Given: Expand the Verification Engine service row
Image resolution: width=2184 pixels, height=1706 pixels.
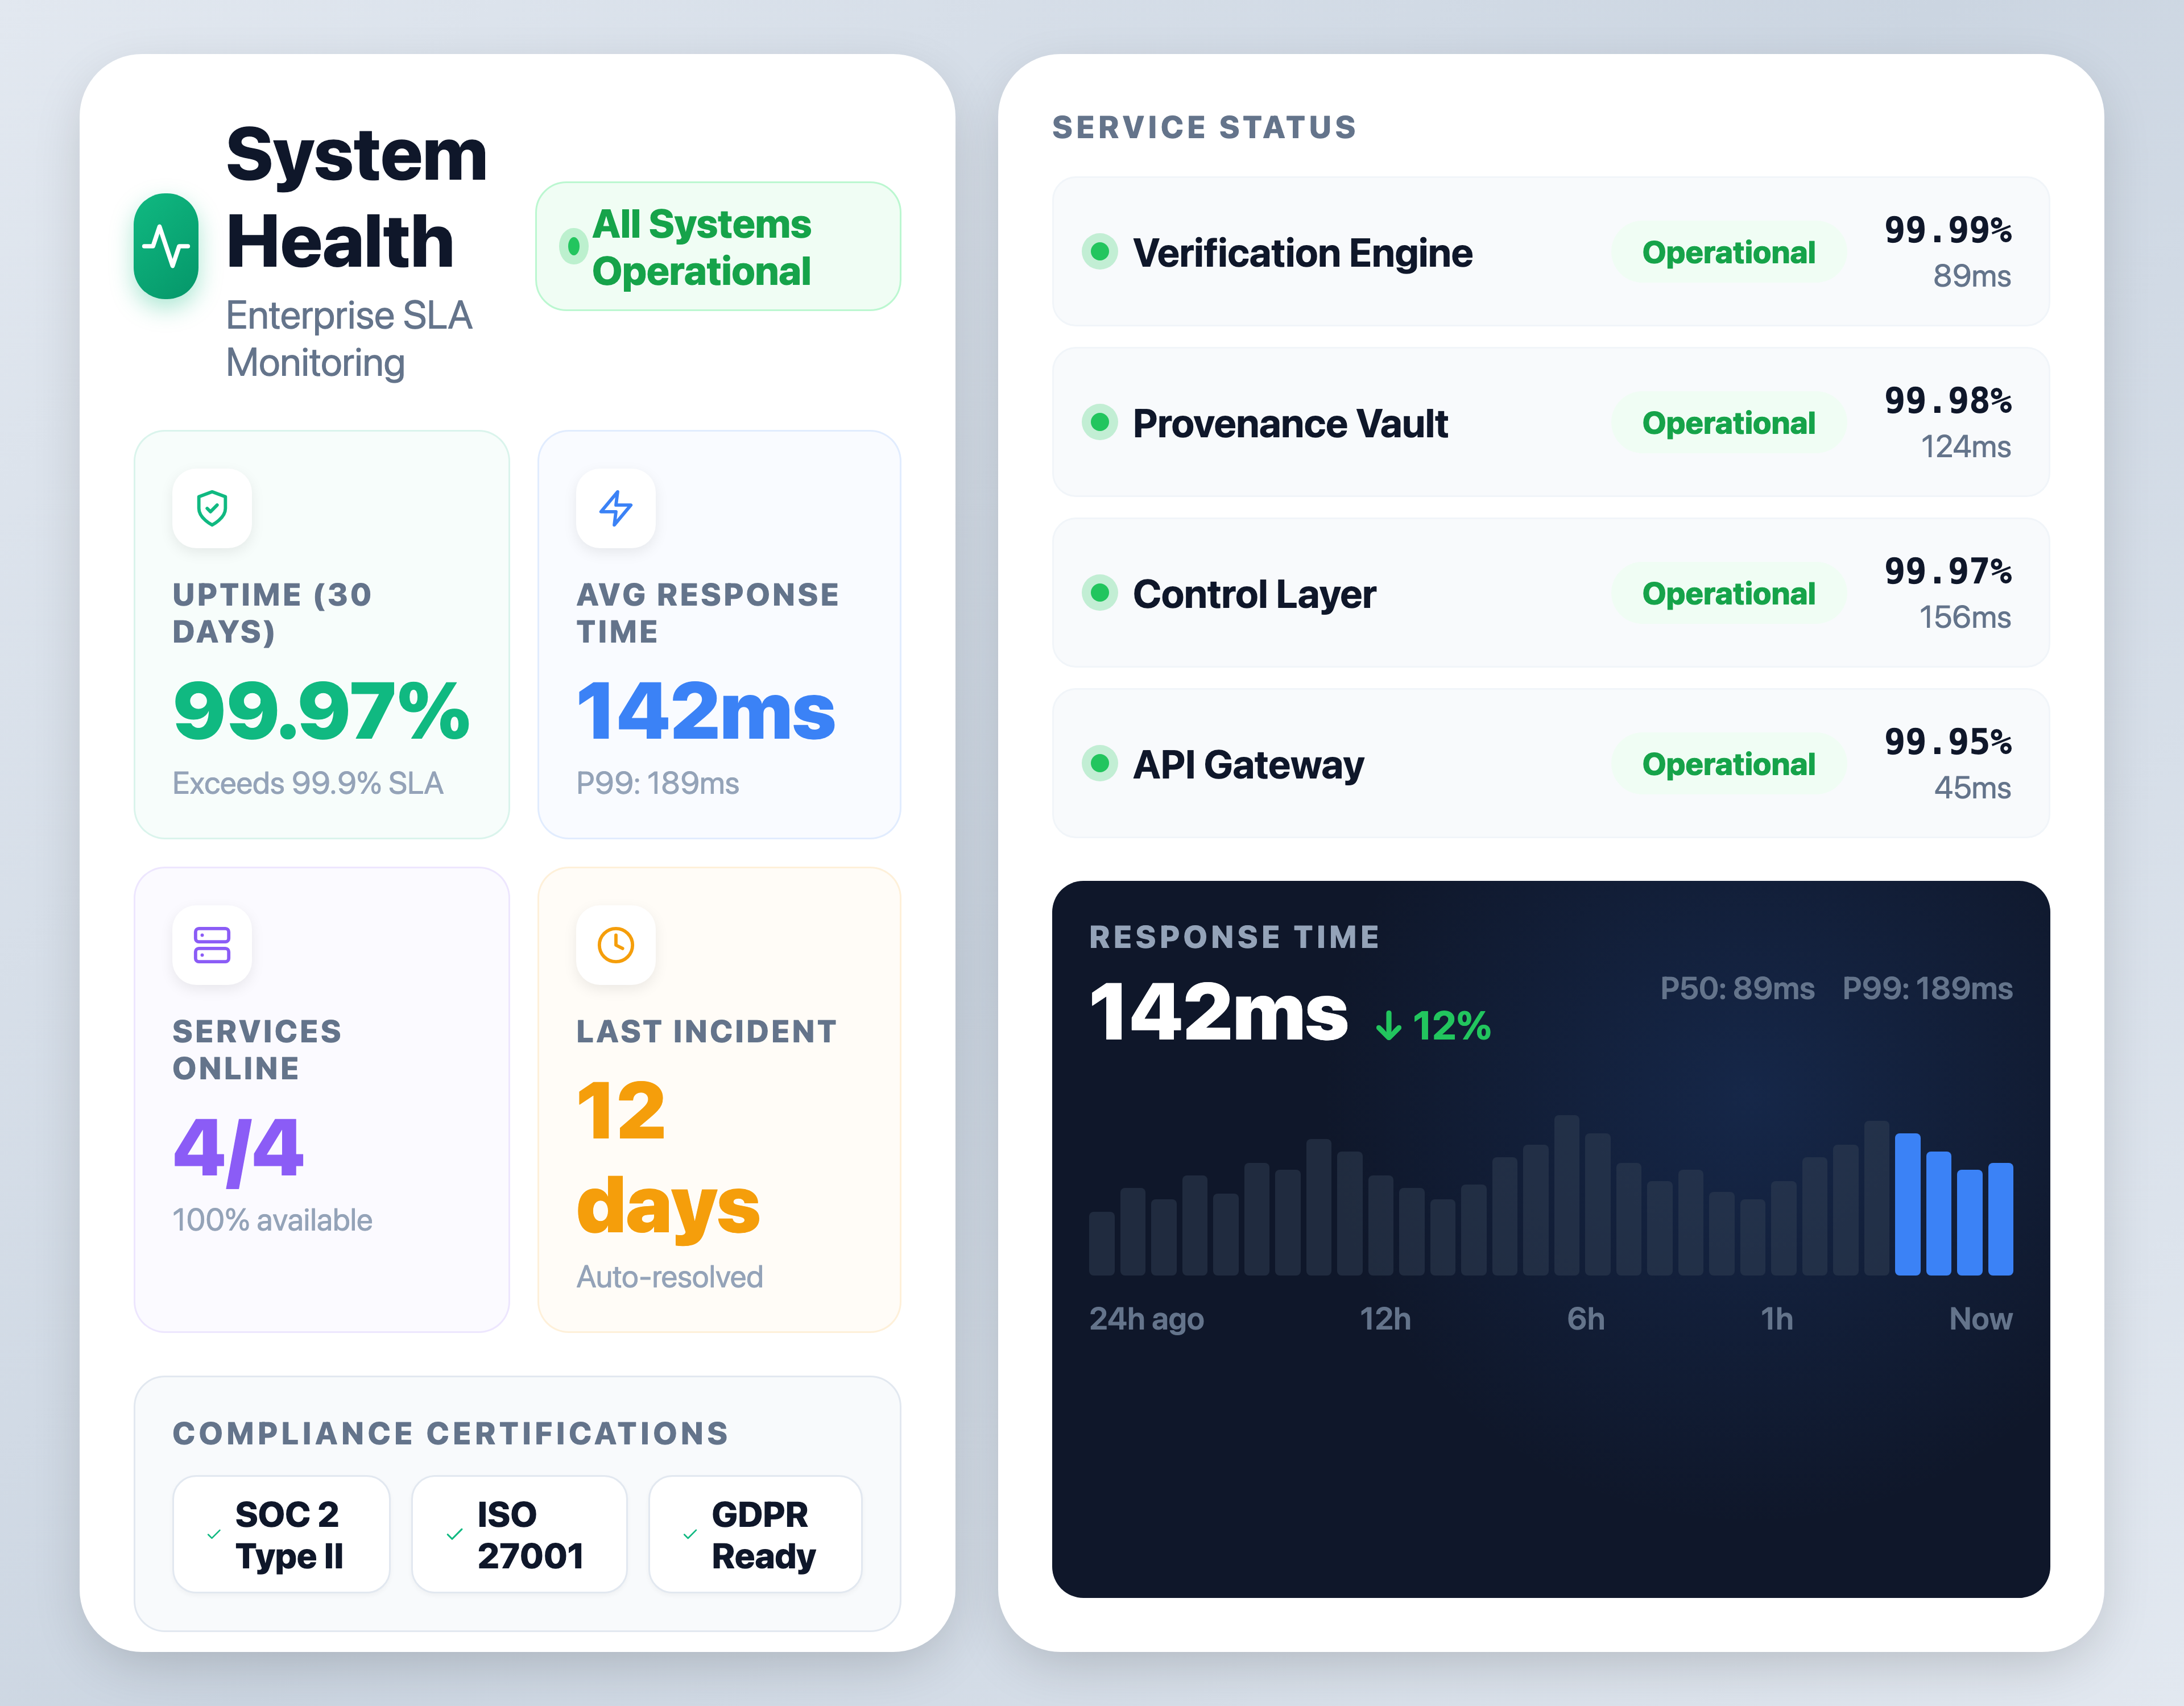Looking at the screenshot, I should click(x=1550, y=252).
